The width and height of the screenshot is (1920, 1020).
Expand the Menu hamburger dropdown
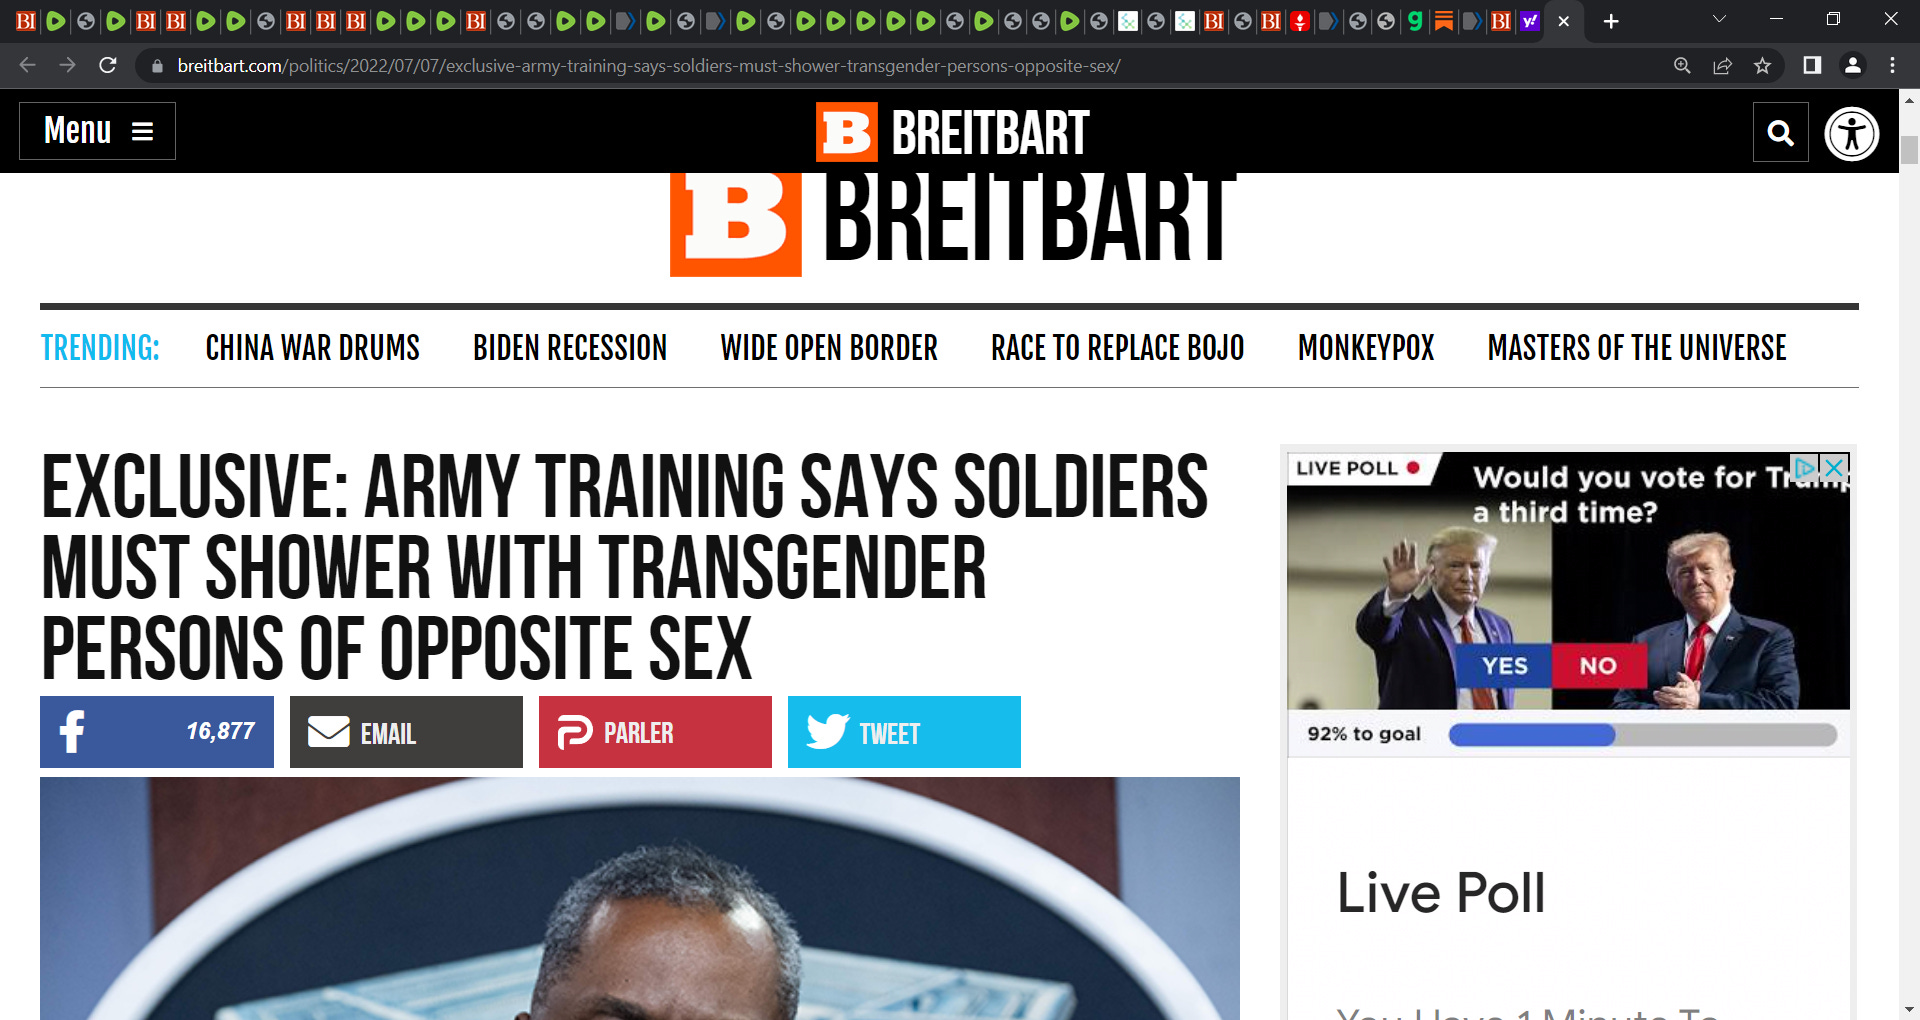point(97,131)
